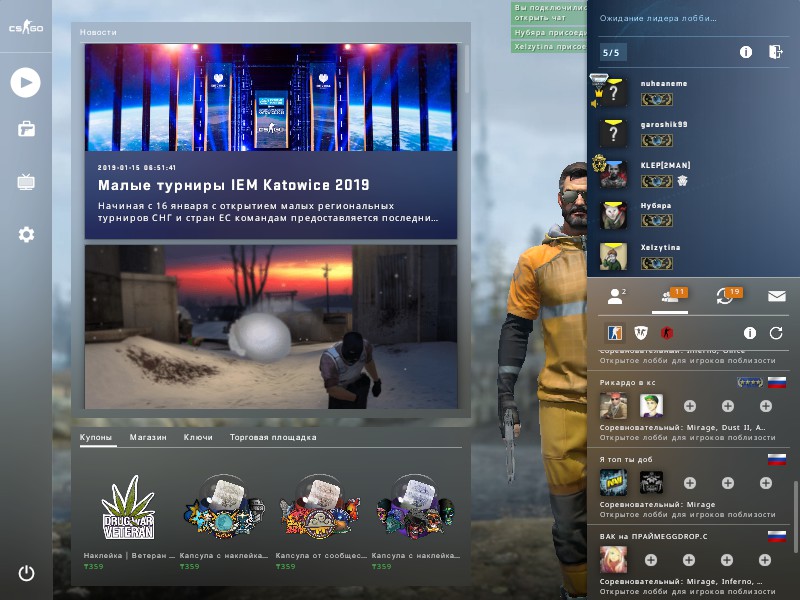Click the 5/5 lobby player count
This screenshot has height=600, width=800.
(611, 53)
